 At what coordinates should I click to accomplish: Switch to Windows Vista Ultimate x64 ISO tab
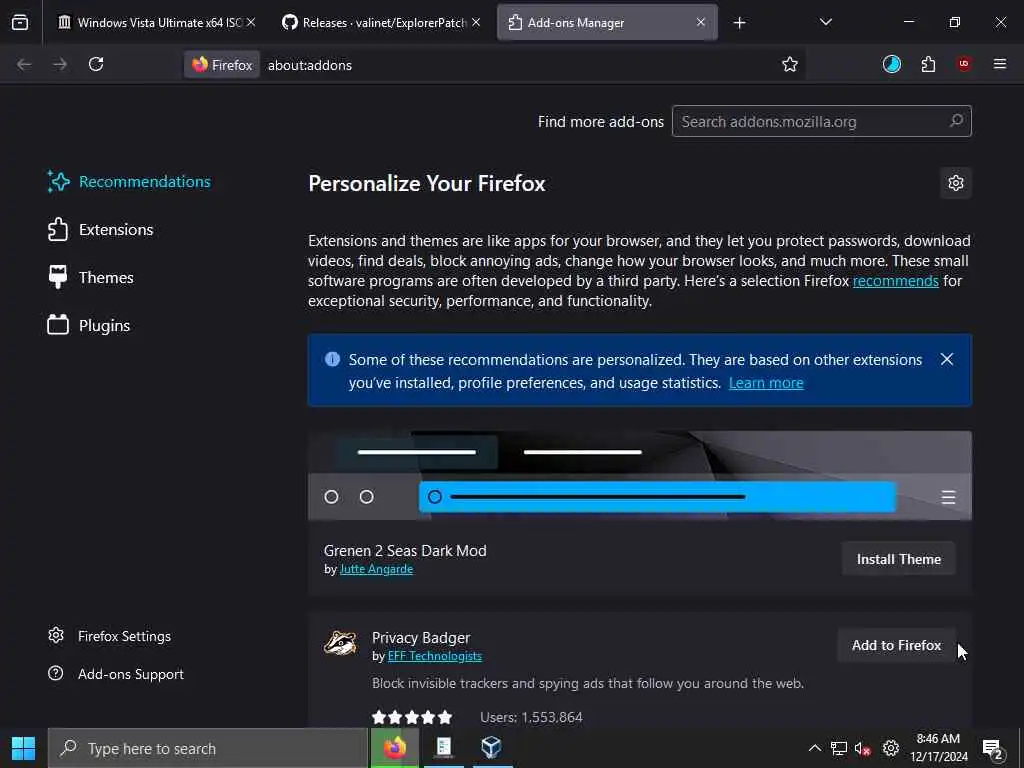click(157, 22)
